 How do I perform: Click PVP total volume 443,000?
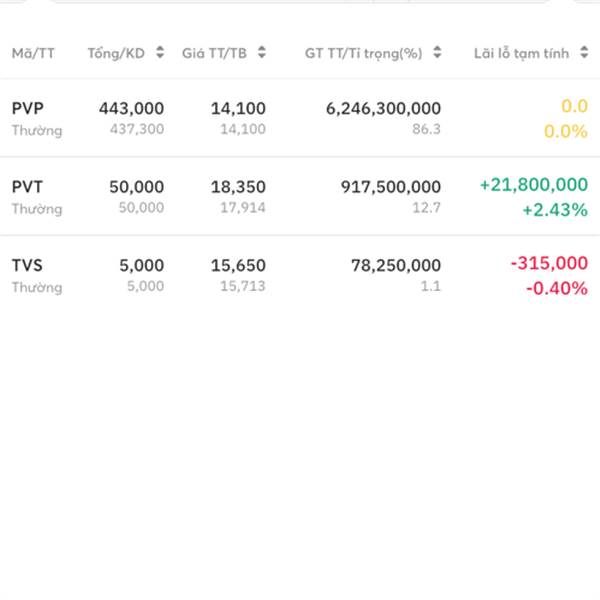coord(131,108)
